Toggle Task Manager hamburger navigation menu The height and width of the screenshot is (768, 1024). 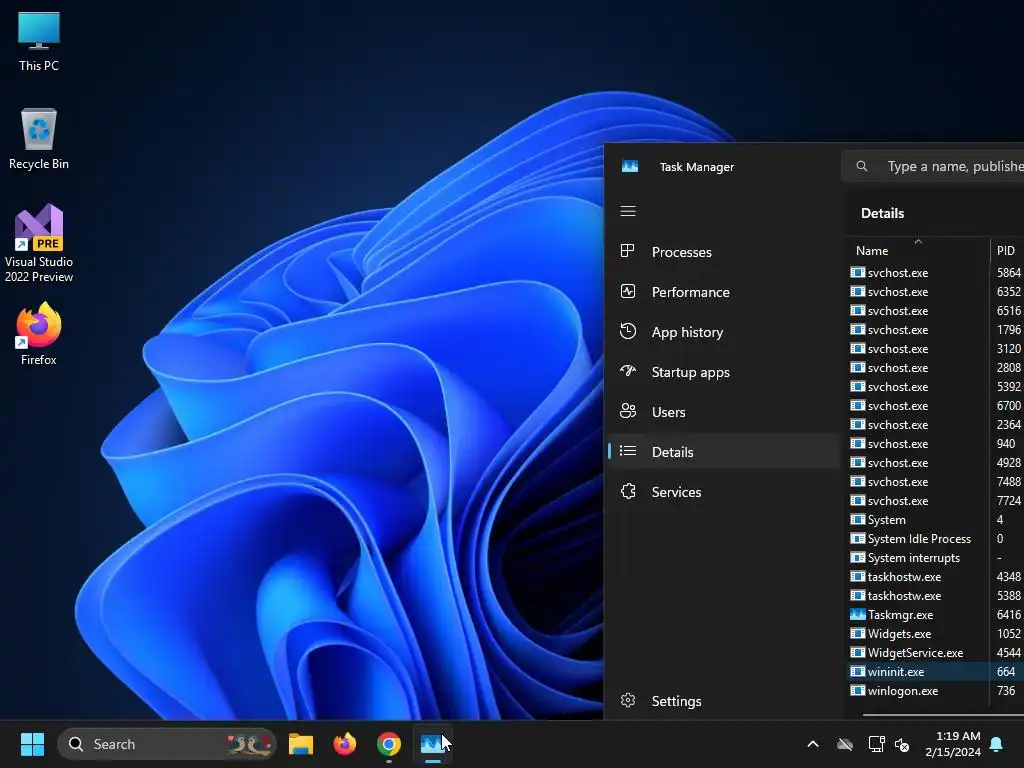tap(628, 211)
